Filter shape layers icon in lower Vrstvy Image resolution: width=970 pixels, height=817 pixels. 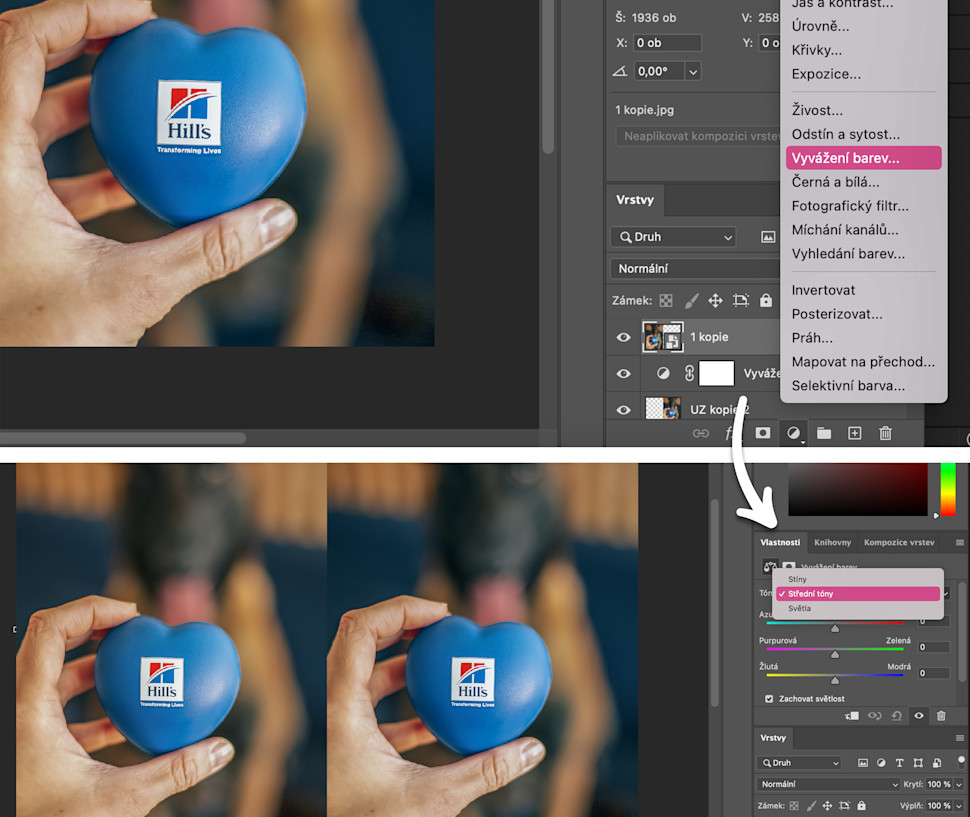(x=918, y=763)
